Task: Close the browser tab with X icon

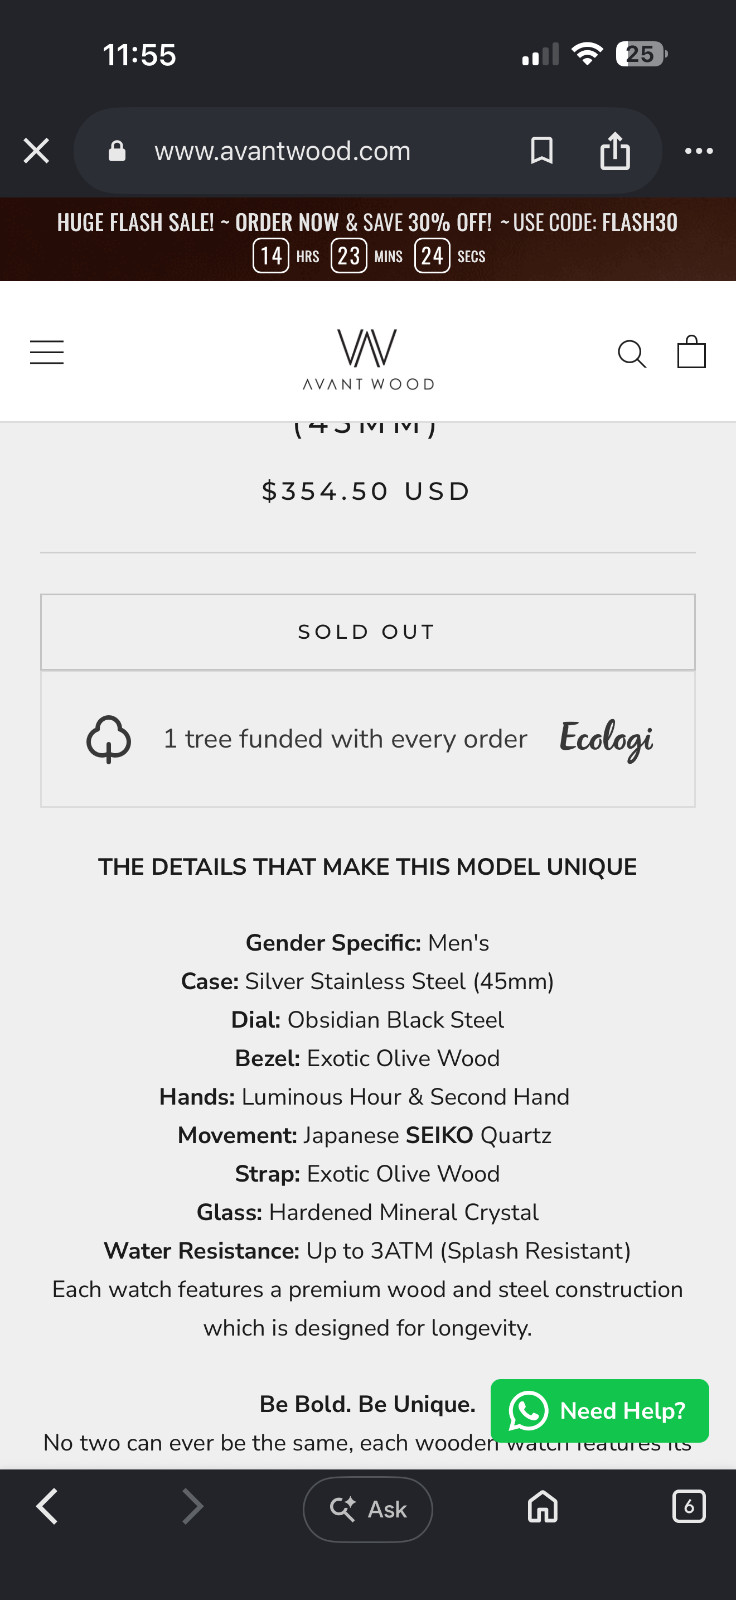Action: click(x=36, y=151)
